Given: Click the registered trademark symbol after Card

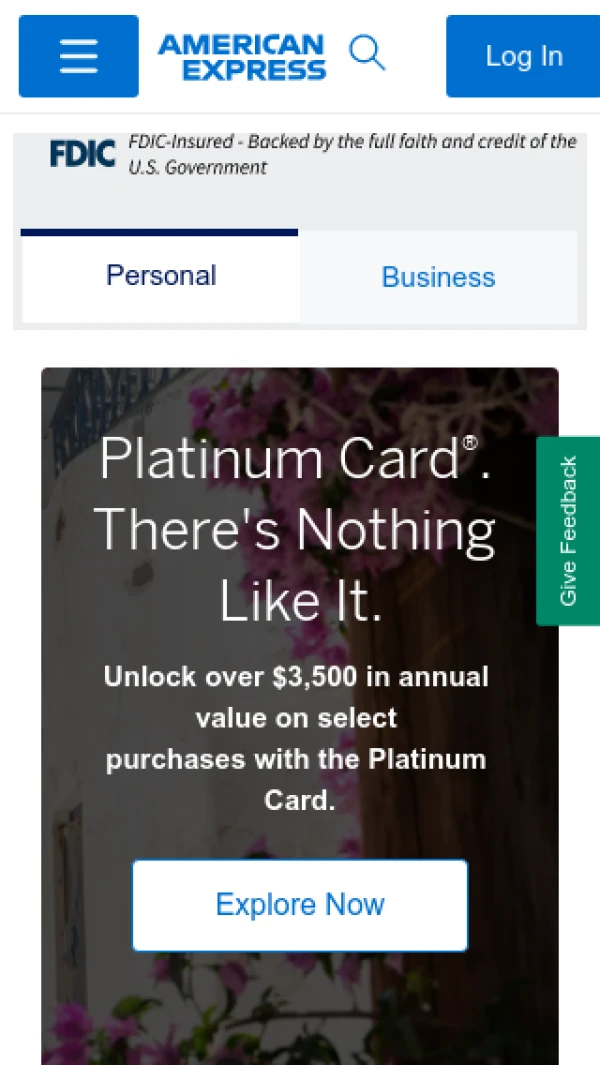Looking at the screenshot, I should click(470, 444).
